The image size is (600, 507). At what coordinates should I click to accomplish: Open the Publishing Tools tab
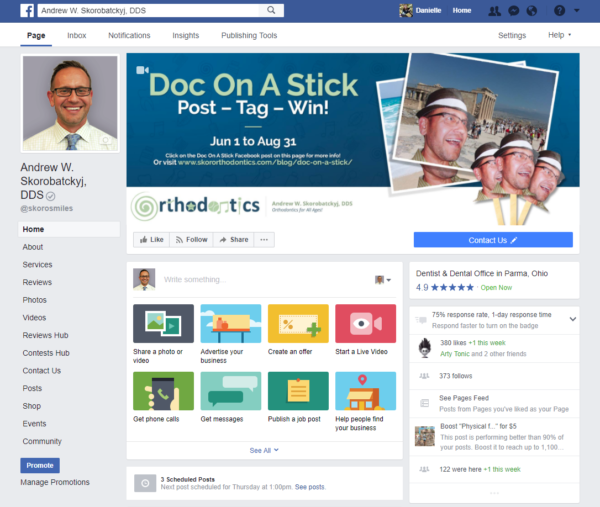click(249, 35)
